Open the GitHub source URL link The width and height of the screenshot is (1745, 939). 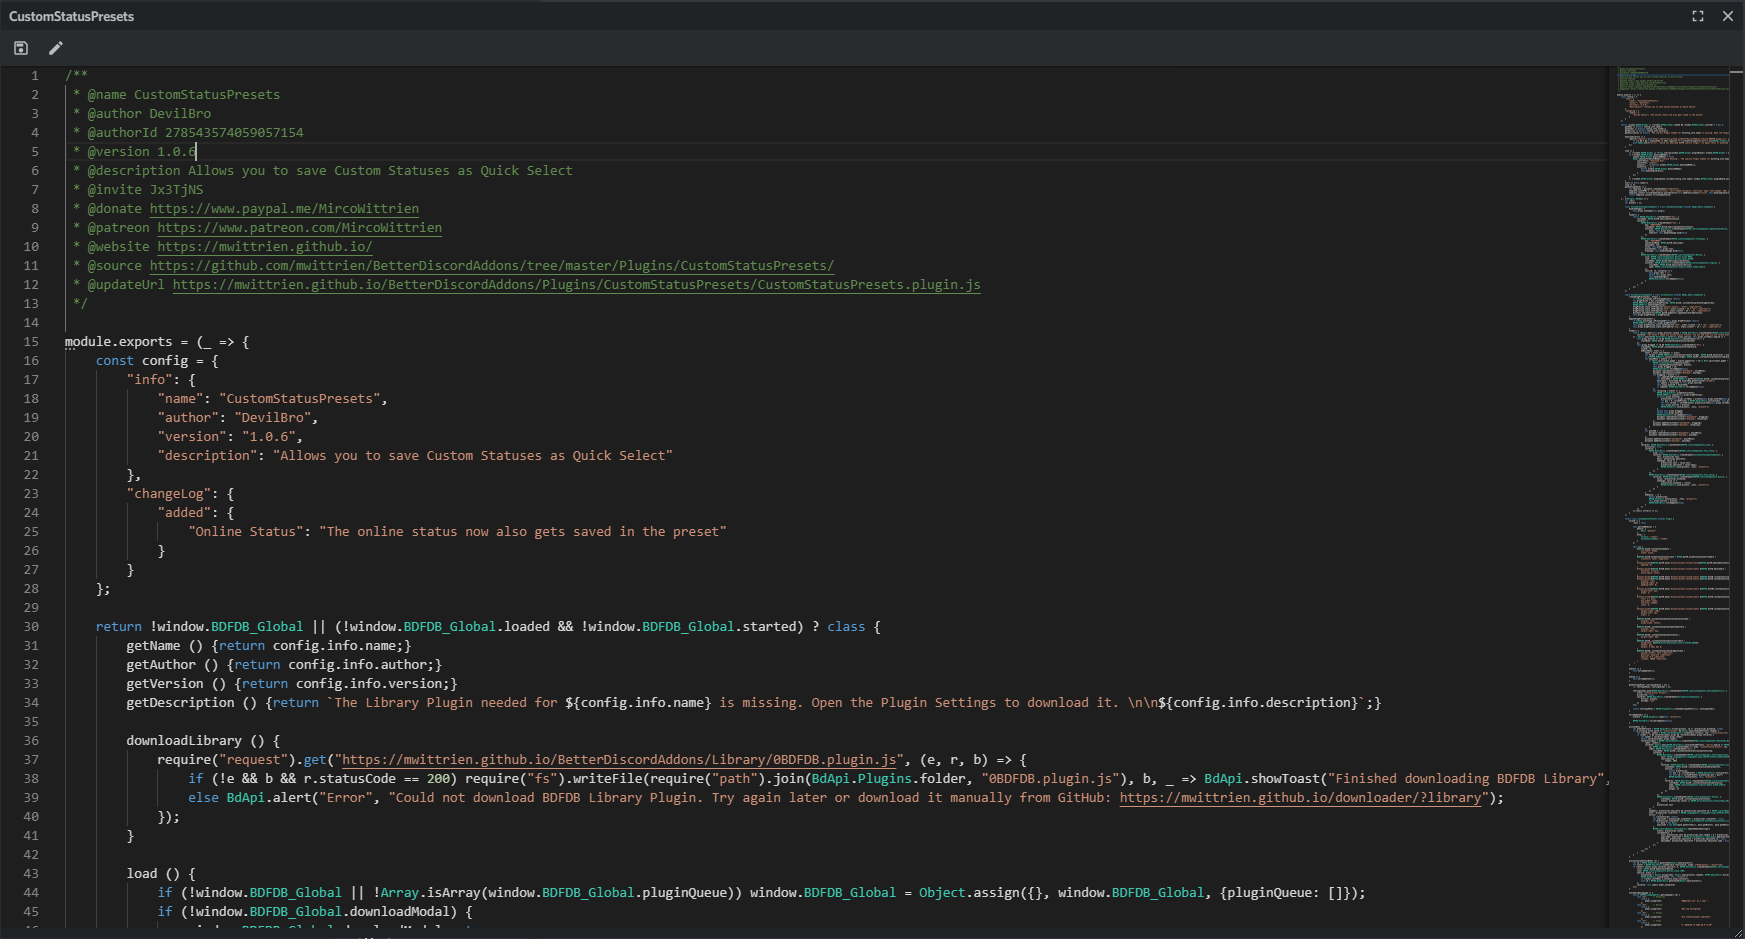click(x=491, y=266)
